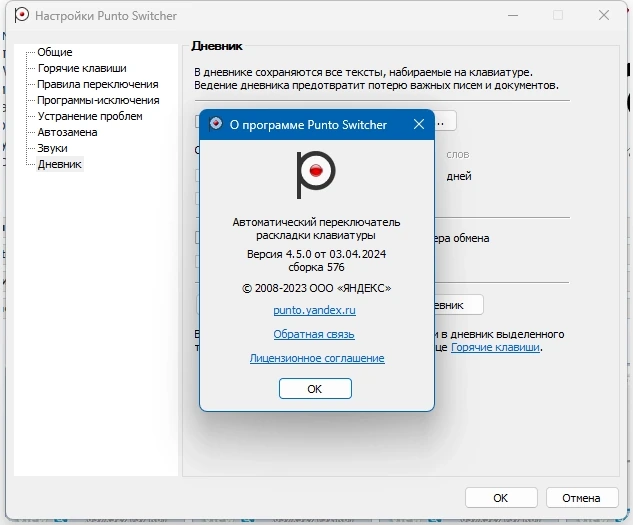
Task: Select Звуки in the settings tree
Action: point(52,148)
